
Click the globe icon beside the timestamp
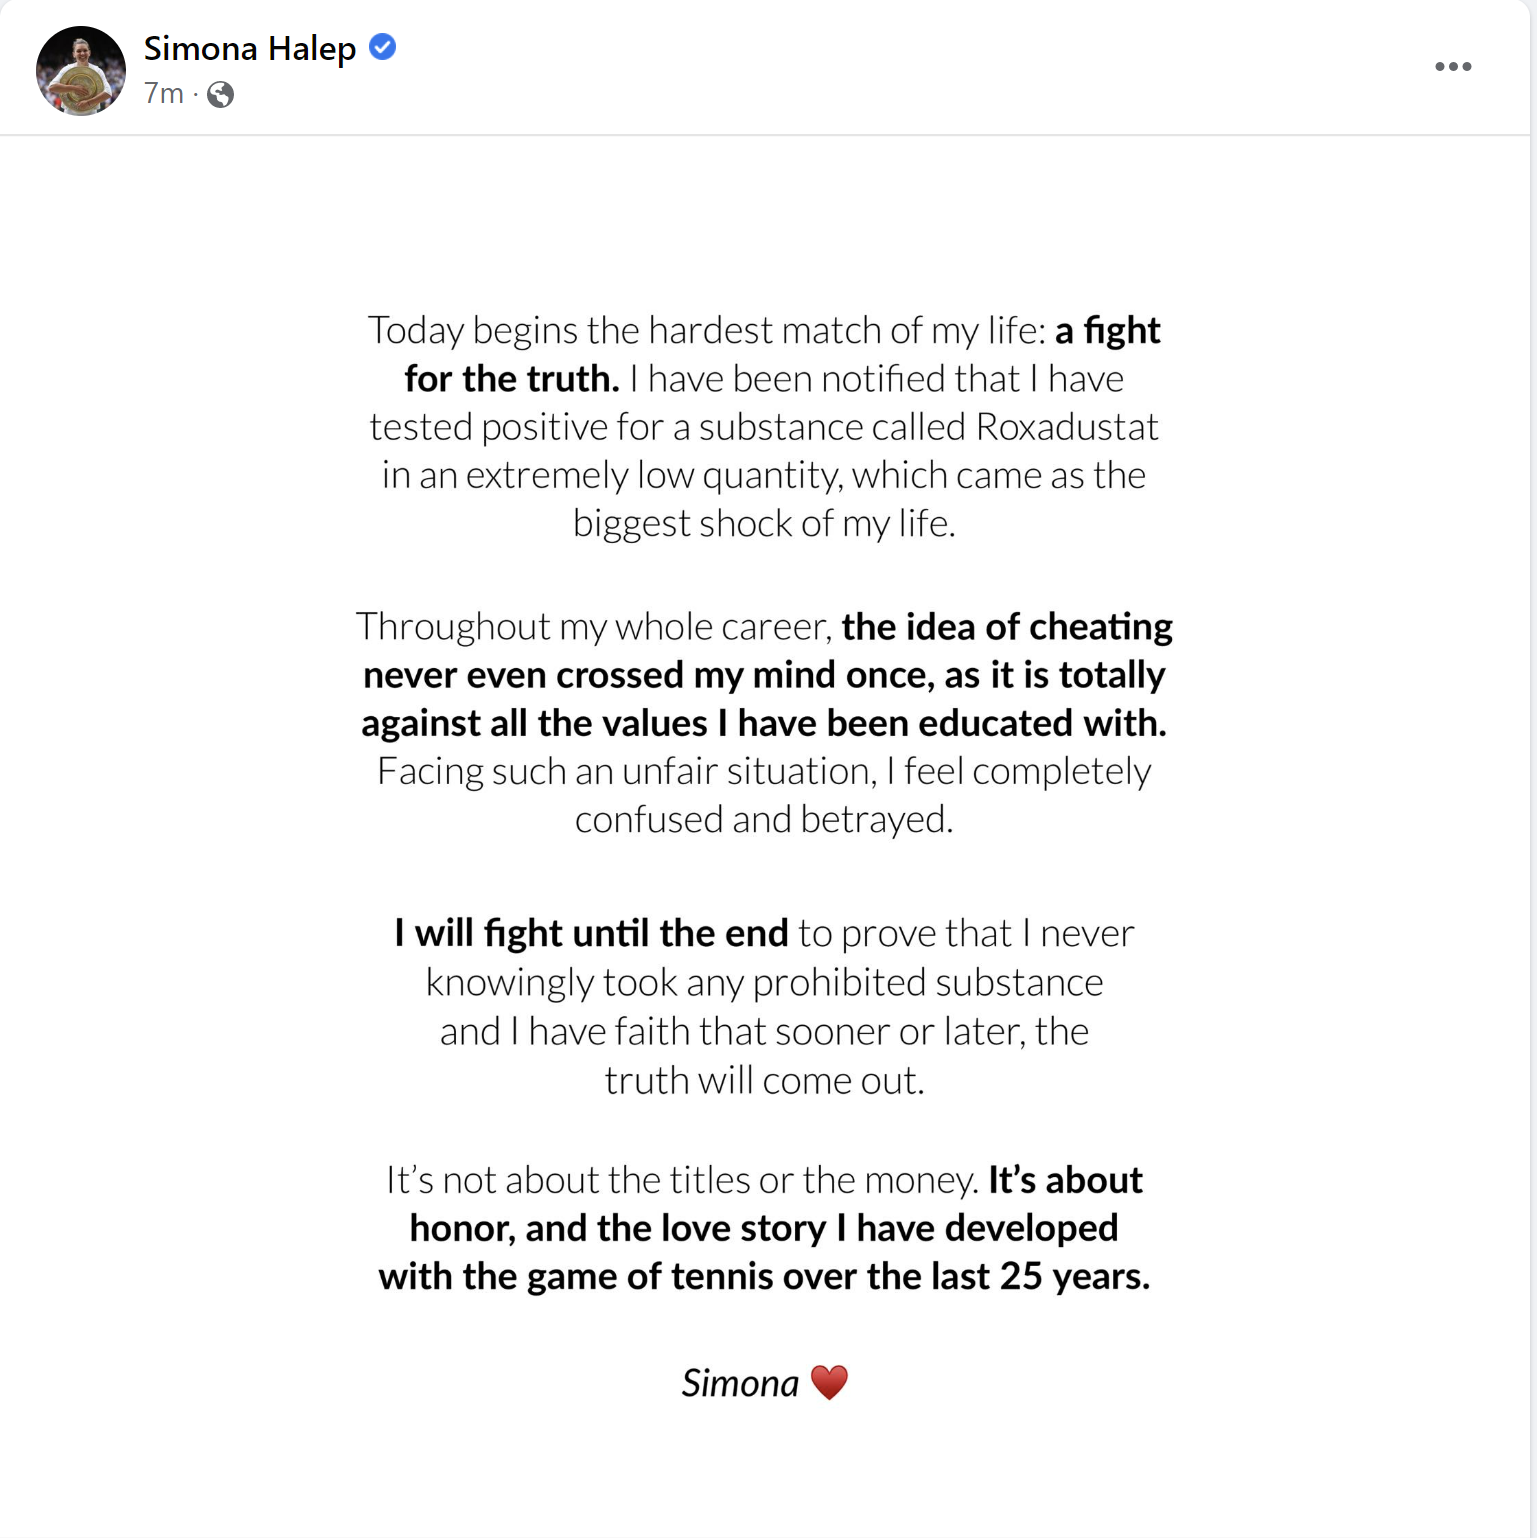point(220,95)
